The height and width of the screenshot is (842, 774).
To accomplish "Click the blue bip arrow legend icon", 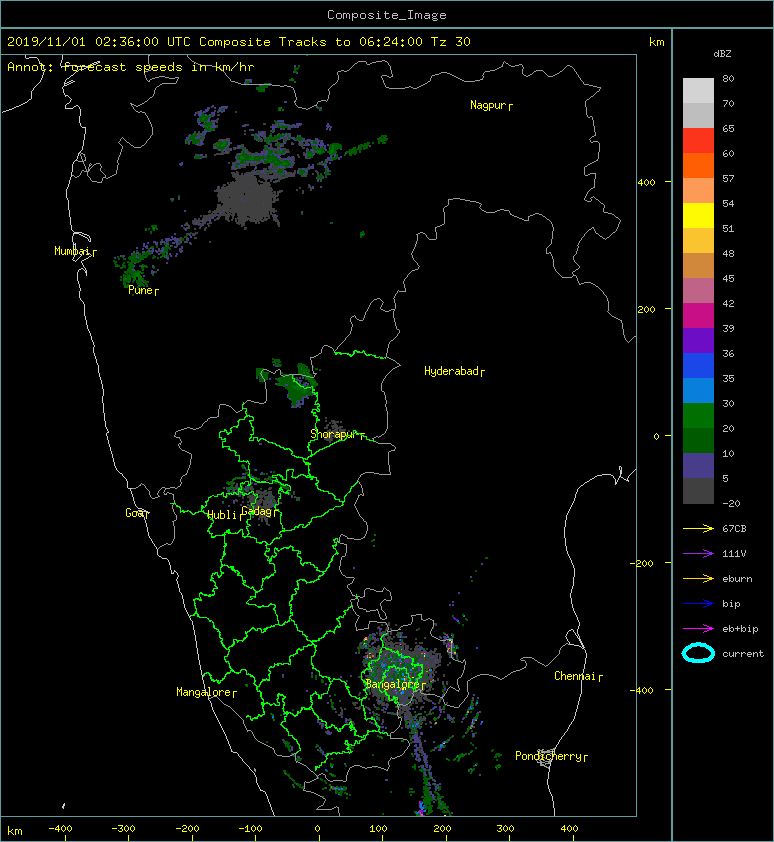I will coord(698,604).
